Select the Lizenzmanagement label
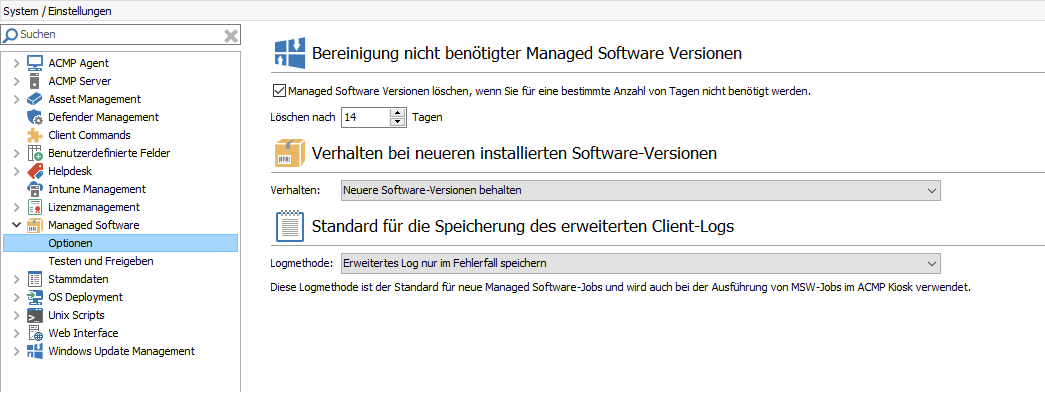 (94, 207)
